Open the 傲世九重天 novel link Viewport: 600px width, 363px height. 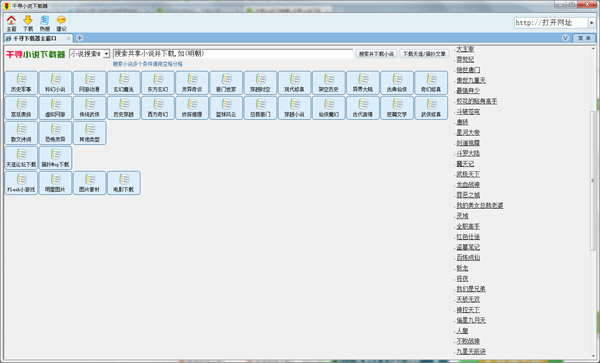click(471, 80)
